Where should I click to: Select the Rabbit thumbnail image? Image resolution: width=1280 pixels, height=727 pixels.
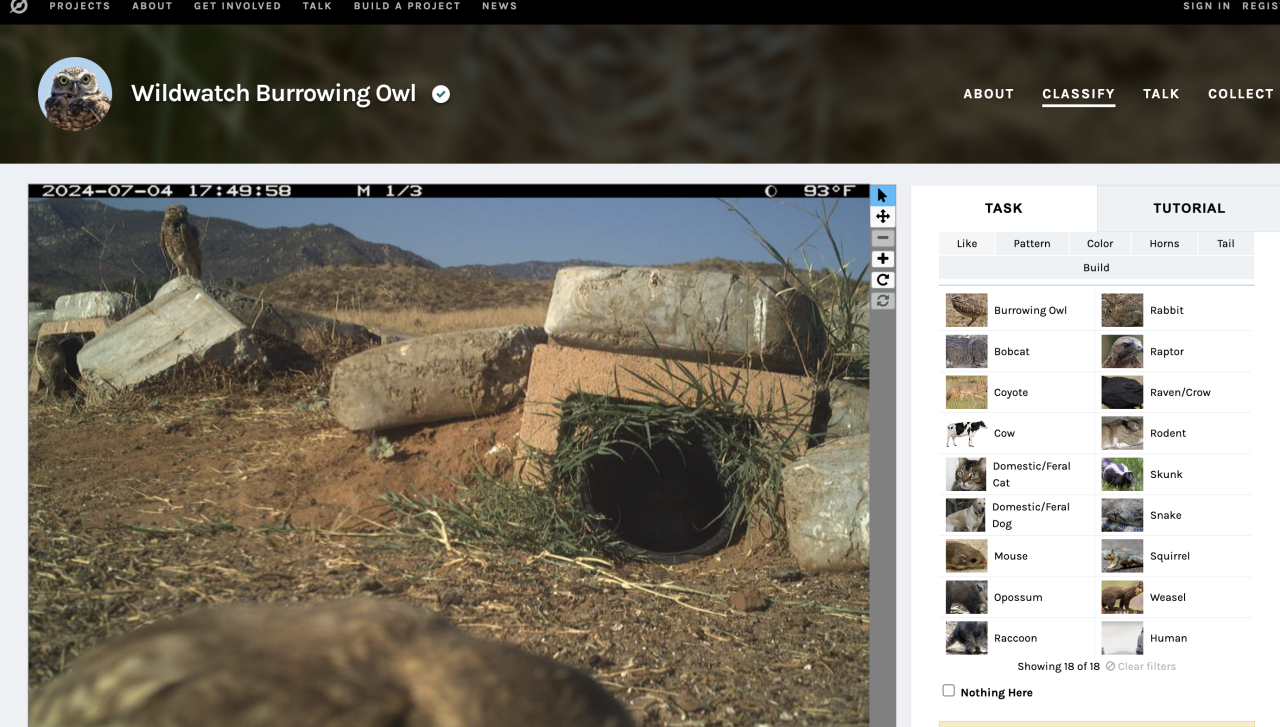click(1122, 310)
